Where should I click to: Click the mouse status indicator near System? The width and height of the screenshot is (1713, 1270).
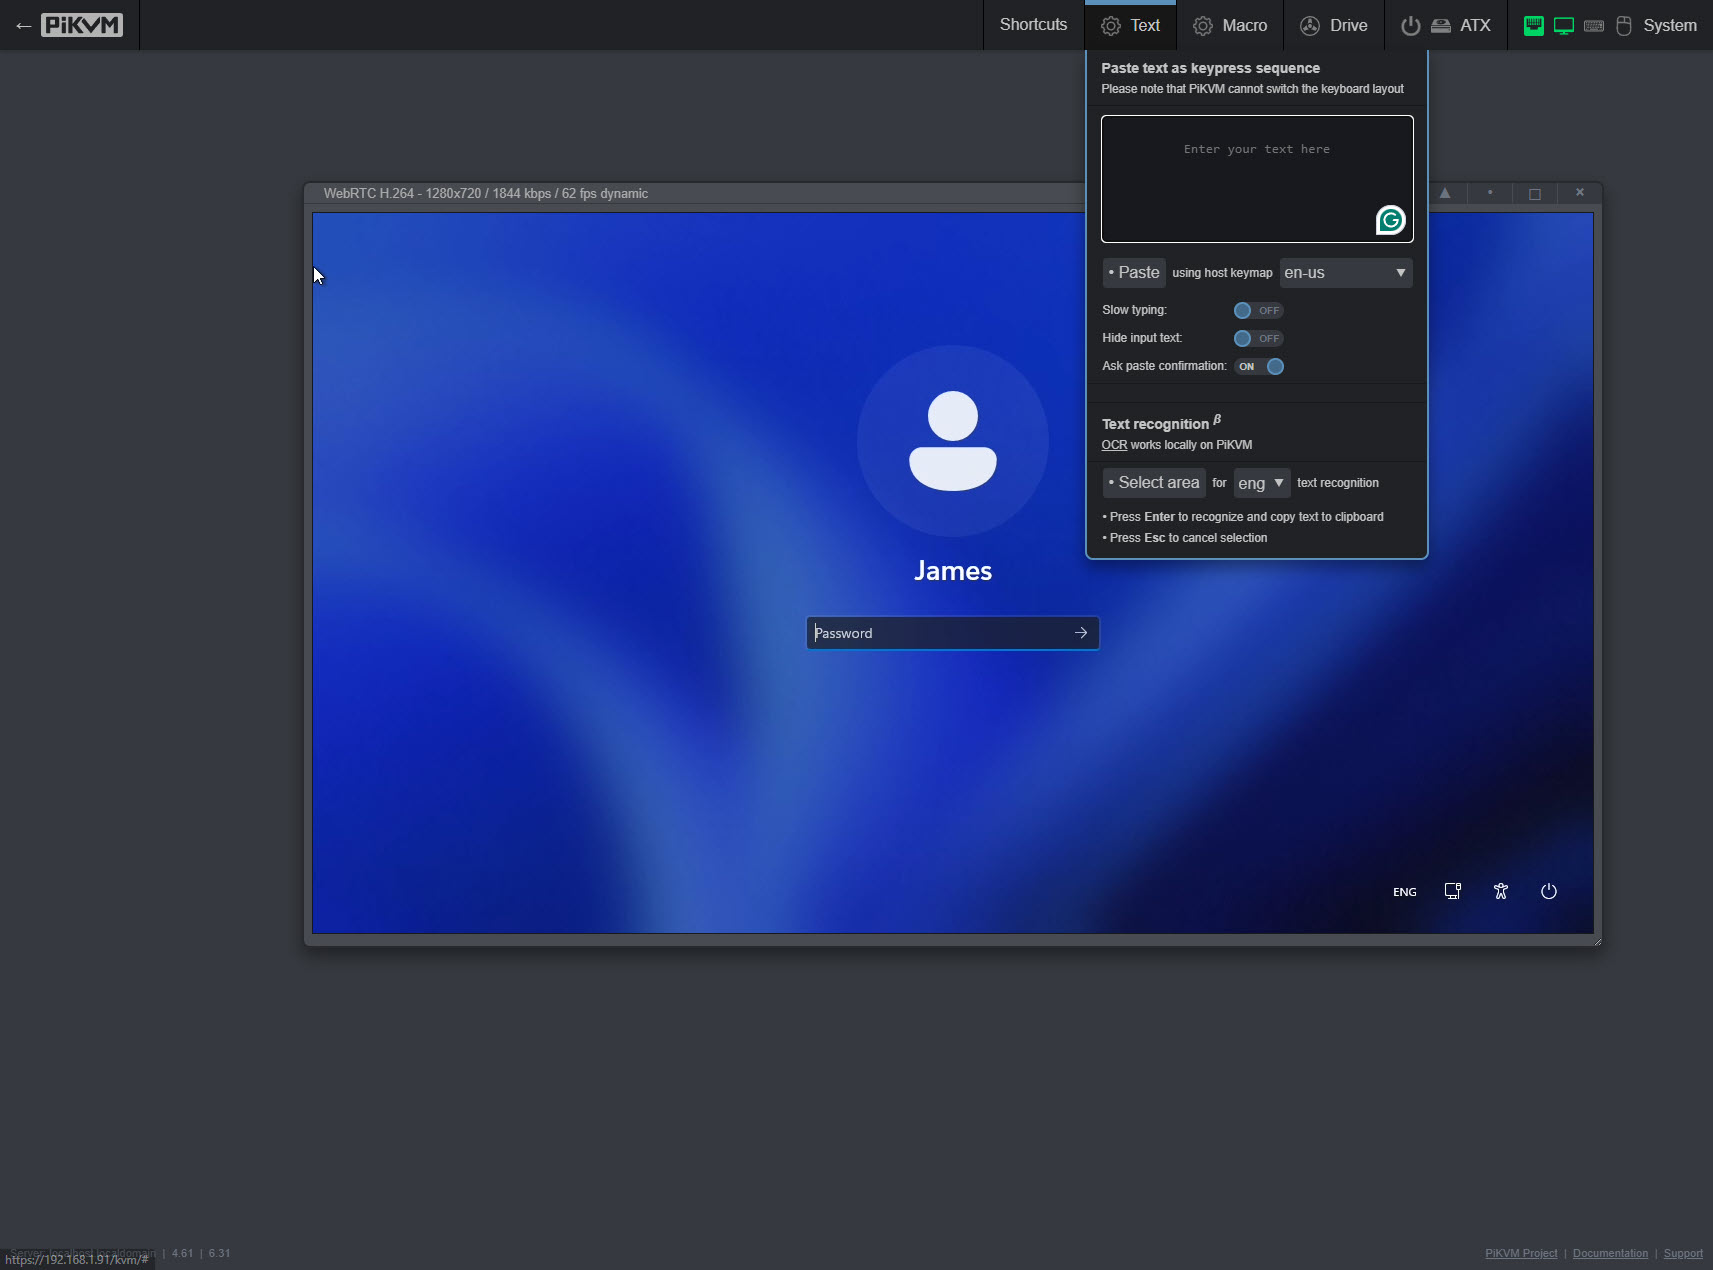pos(1622,25)
